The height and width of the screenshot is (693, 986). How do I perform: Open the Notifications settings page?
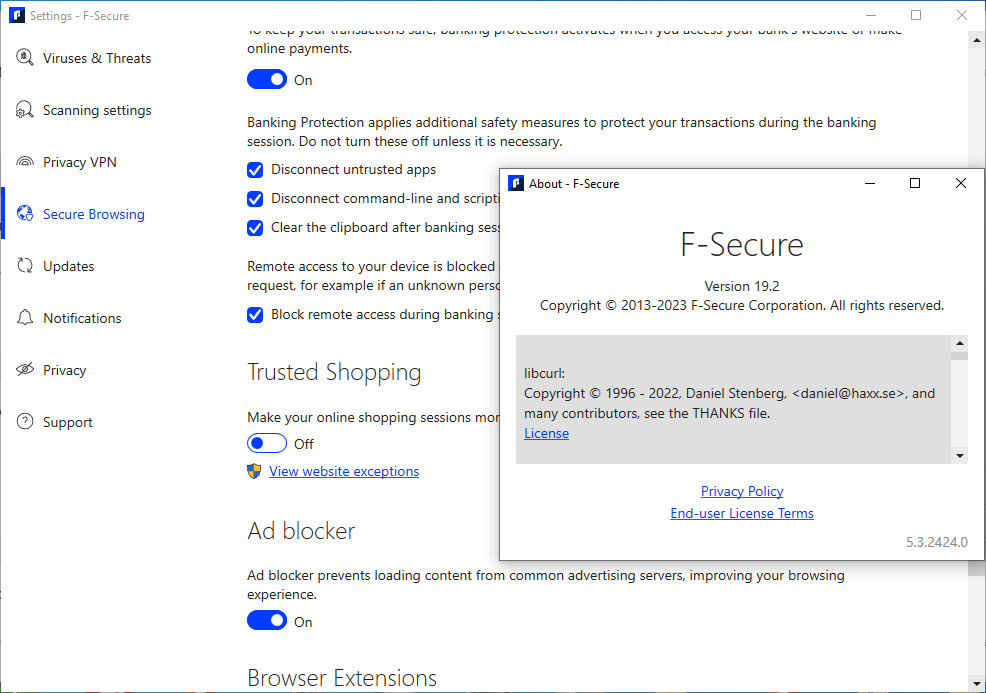coord(82,318)
